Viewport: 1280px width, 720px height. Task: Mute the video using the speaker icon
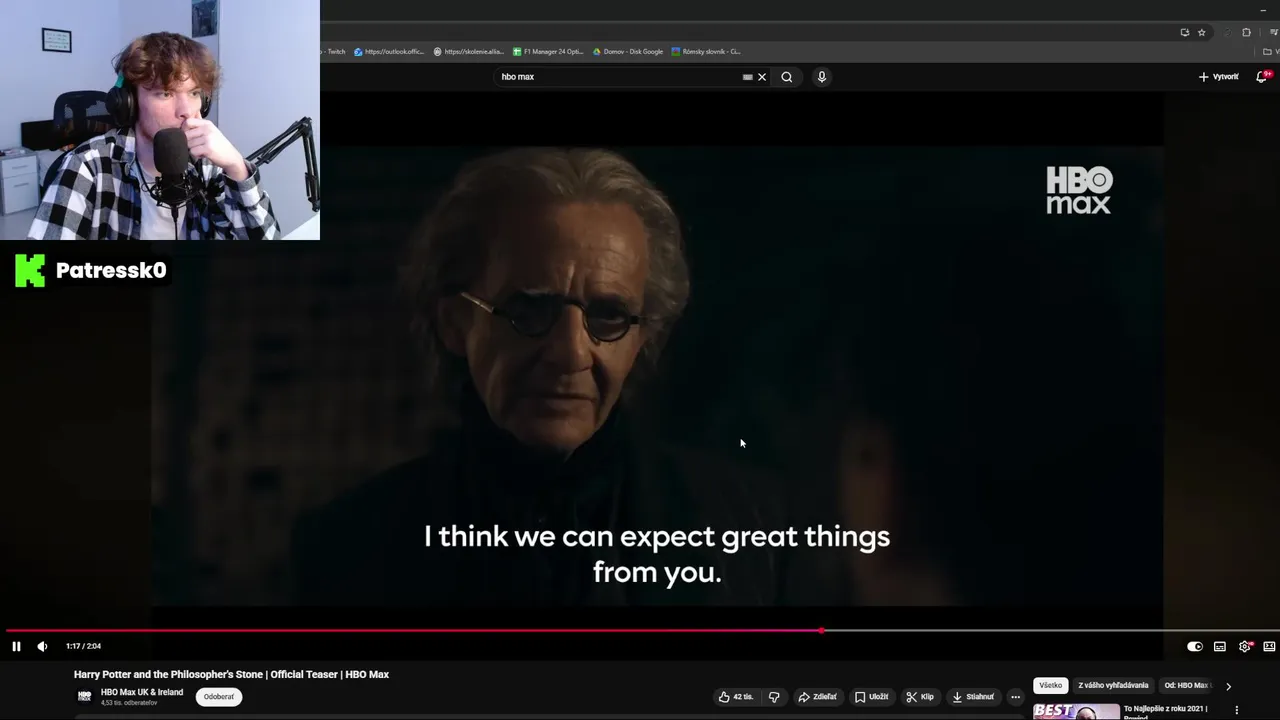42,646
